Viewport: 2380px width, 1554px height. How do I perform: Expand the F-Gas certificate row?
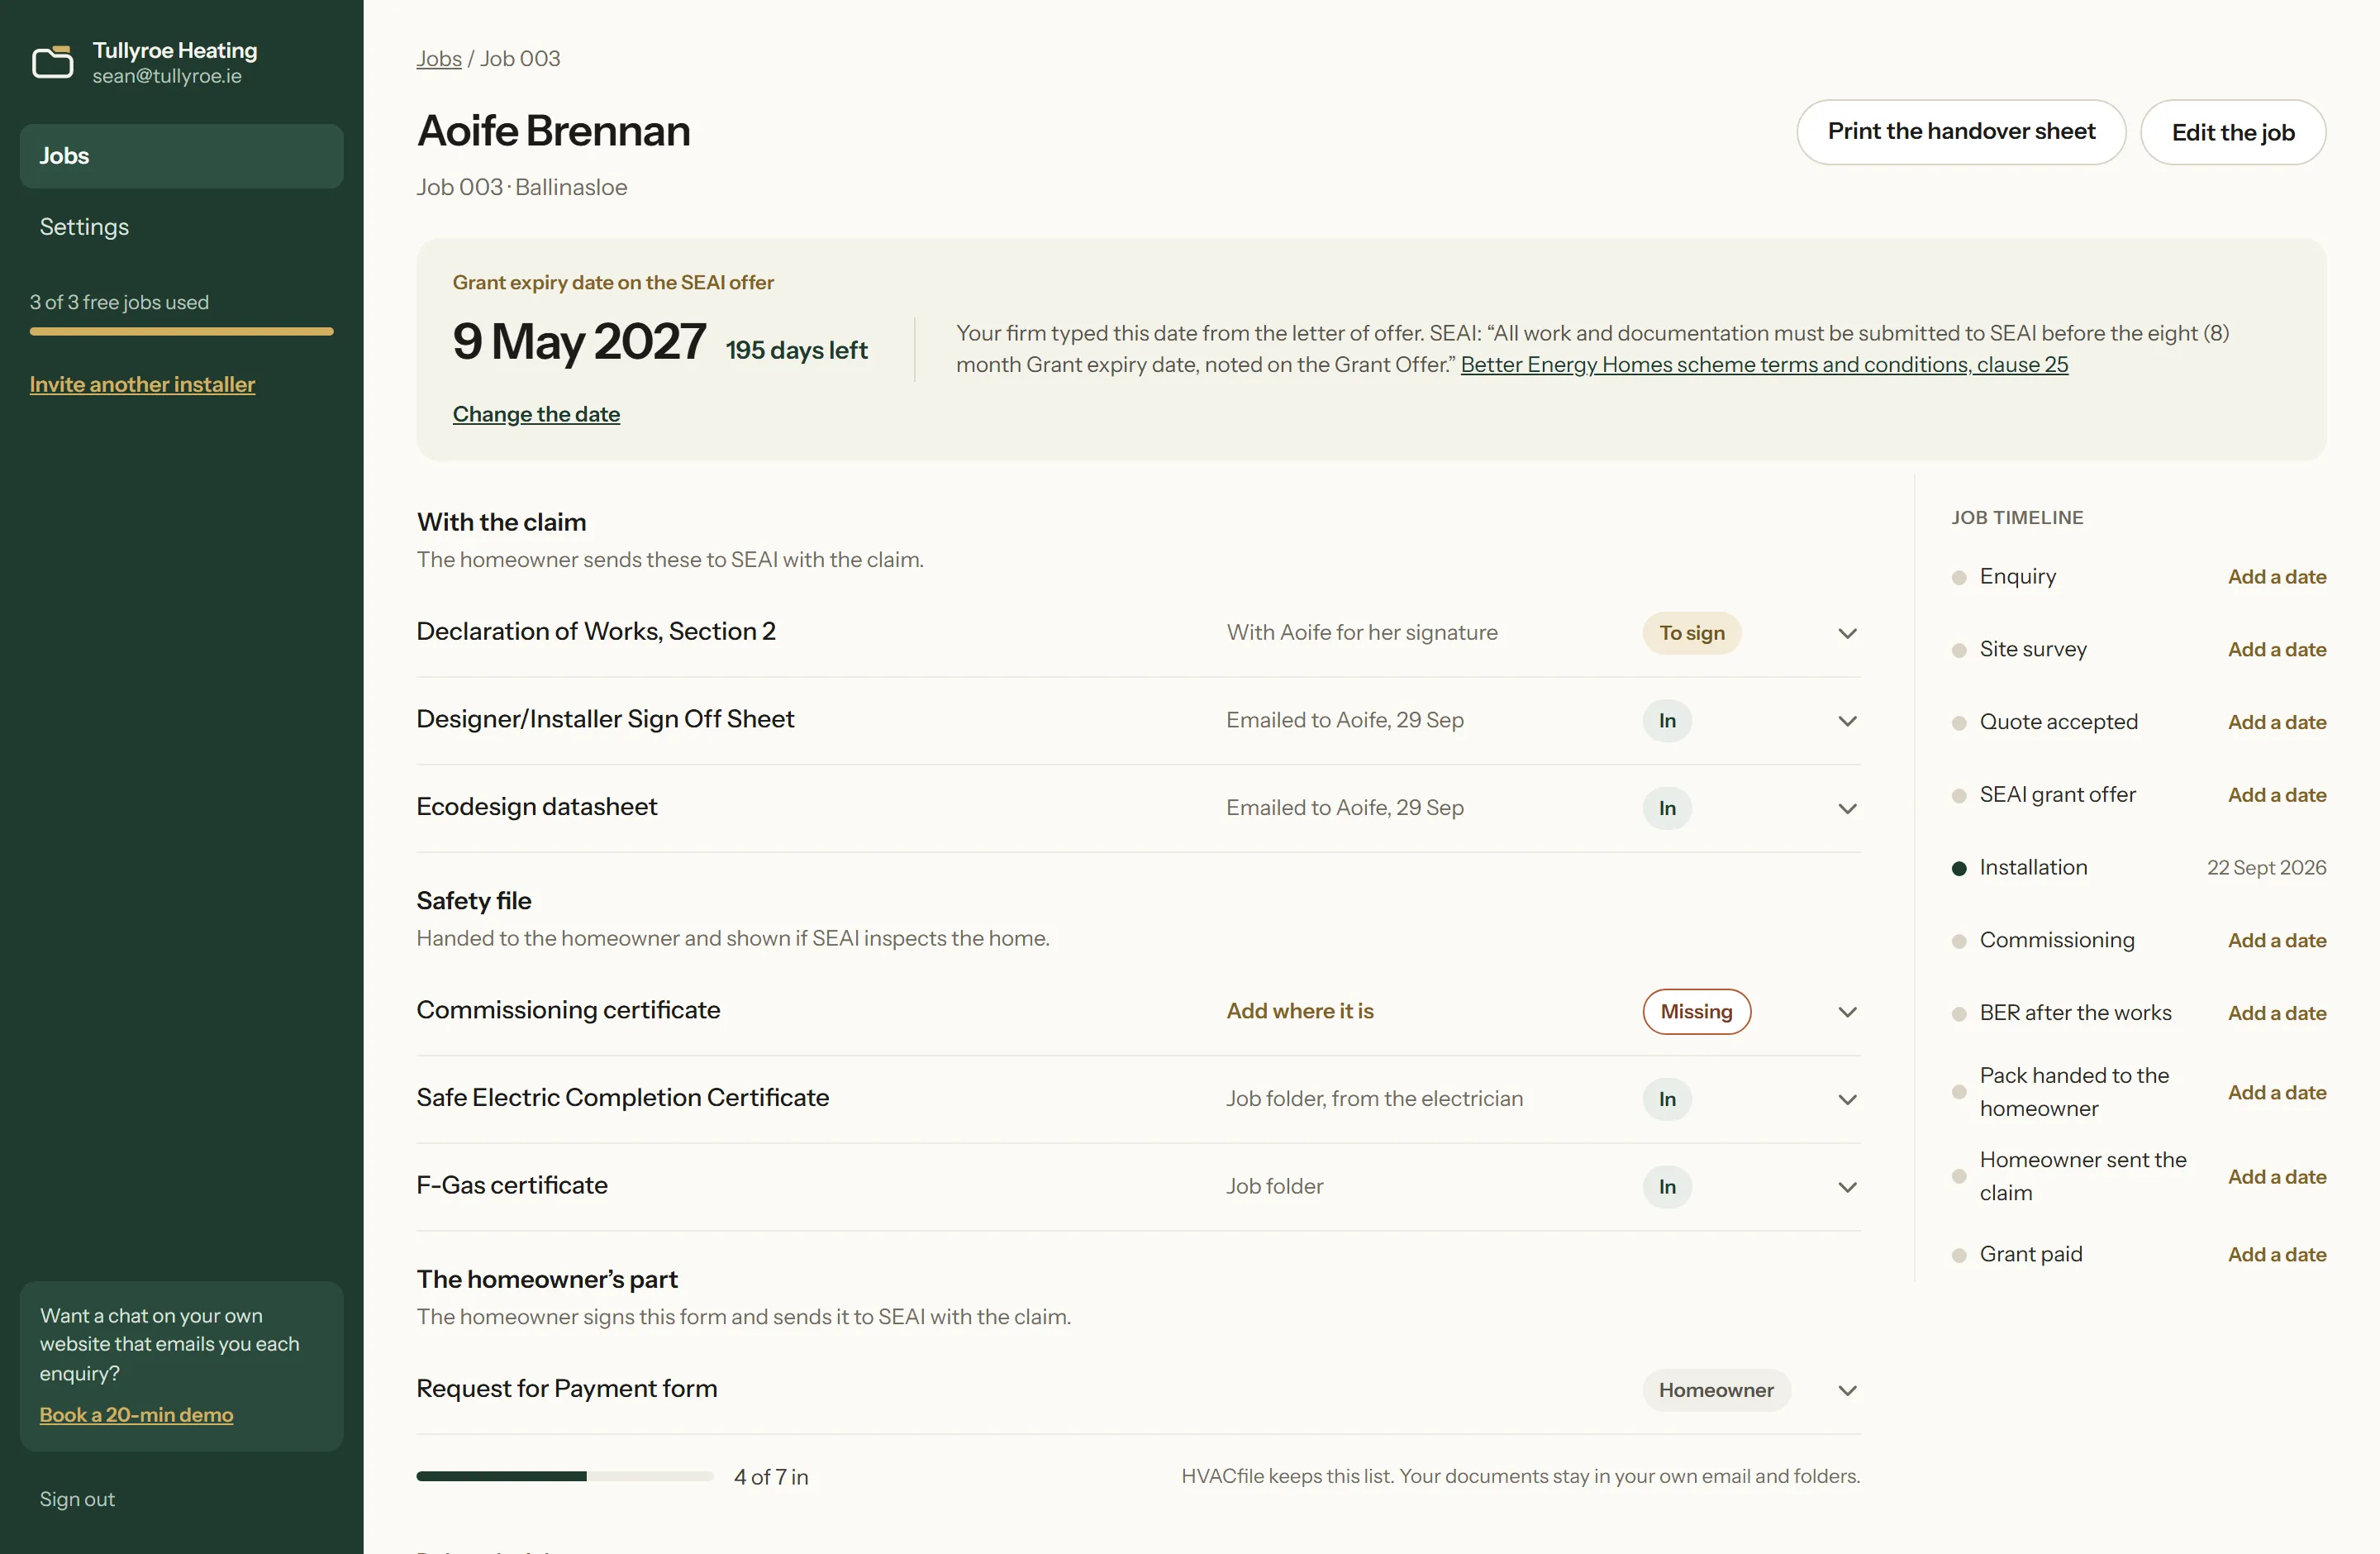coord(1847,1187)
